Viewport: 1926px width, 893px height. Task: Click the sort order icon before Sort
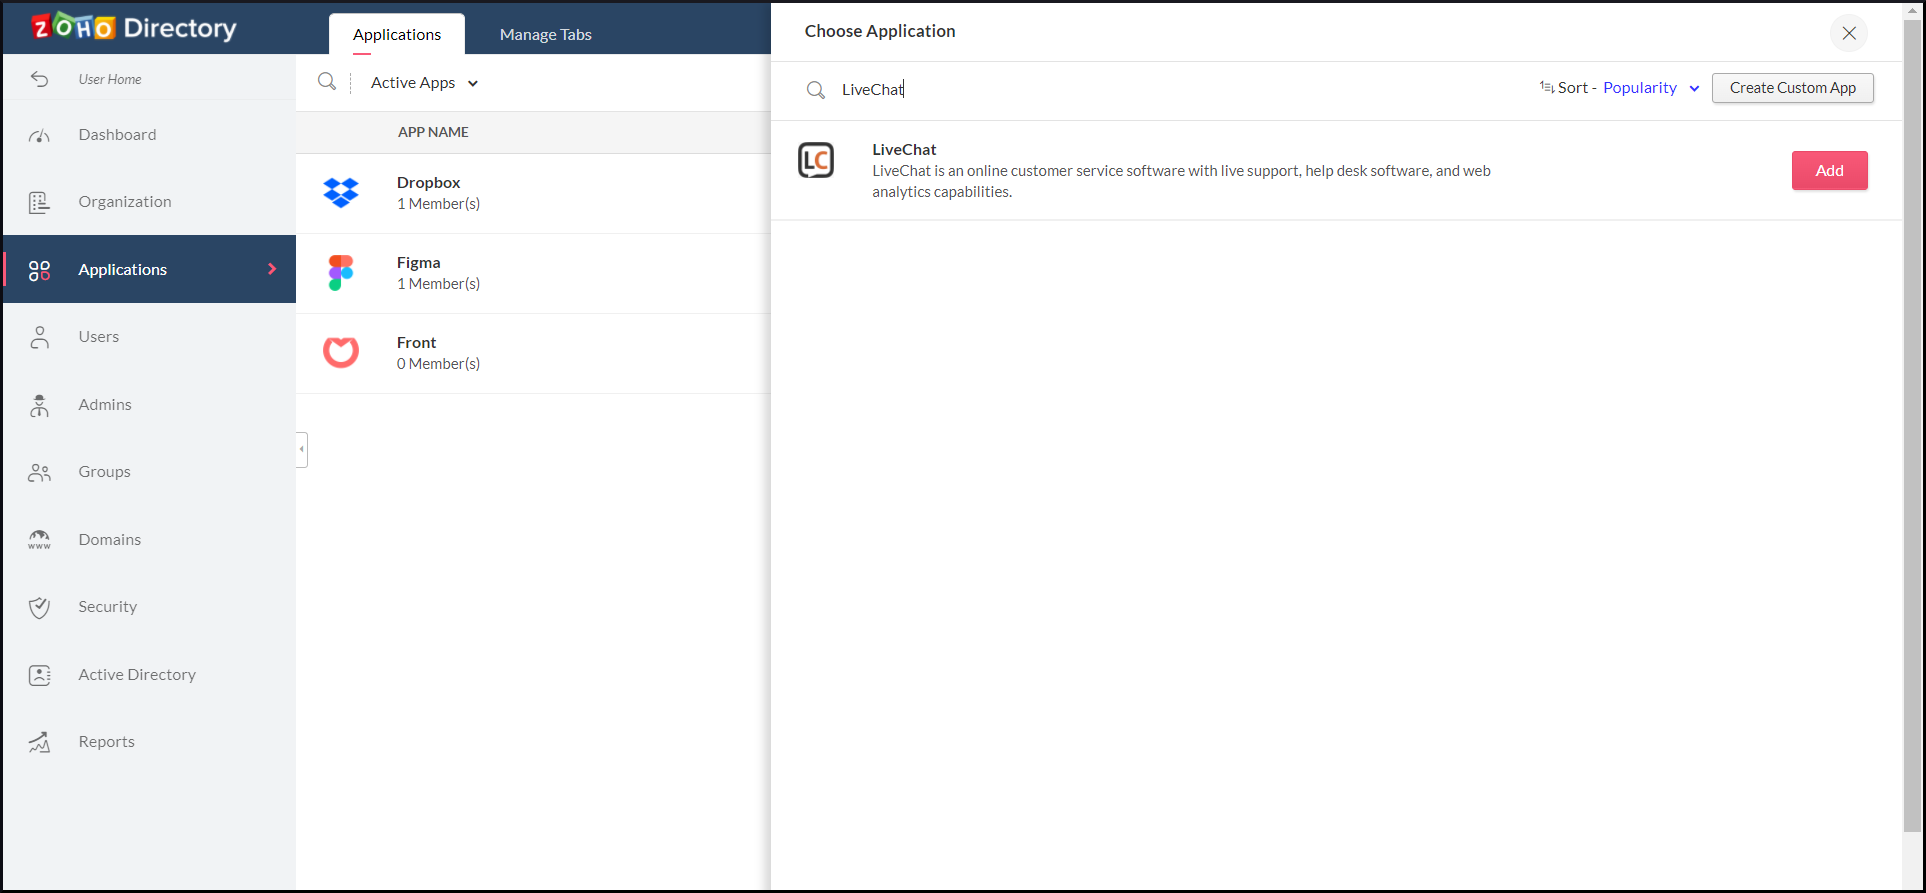point(1546,88)
